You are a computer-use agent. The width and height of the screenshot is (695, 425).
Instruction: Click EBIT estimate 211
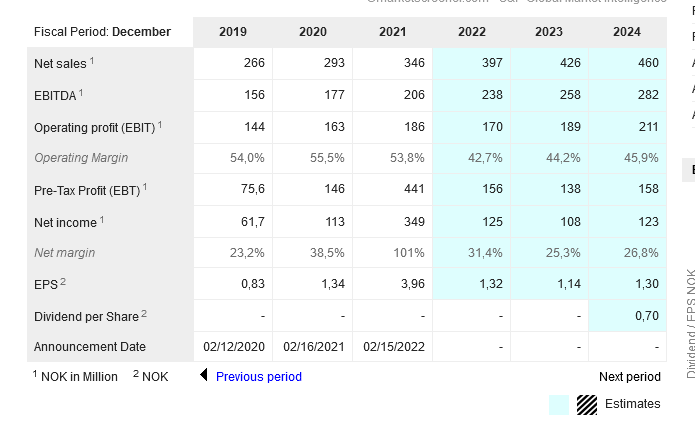click(x=648, y=127)
